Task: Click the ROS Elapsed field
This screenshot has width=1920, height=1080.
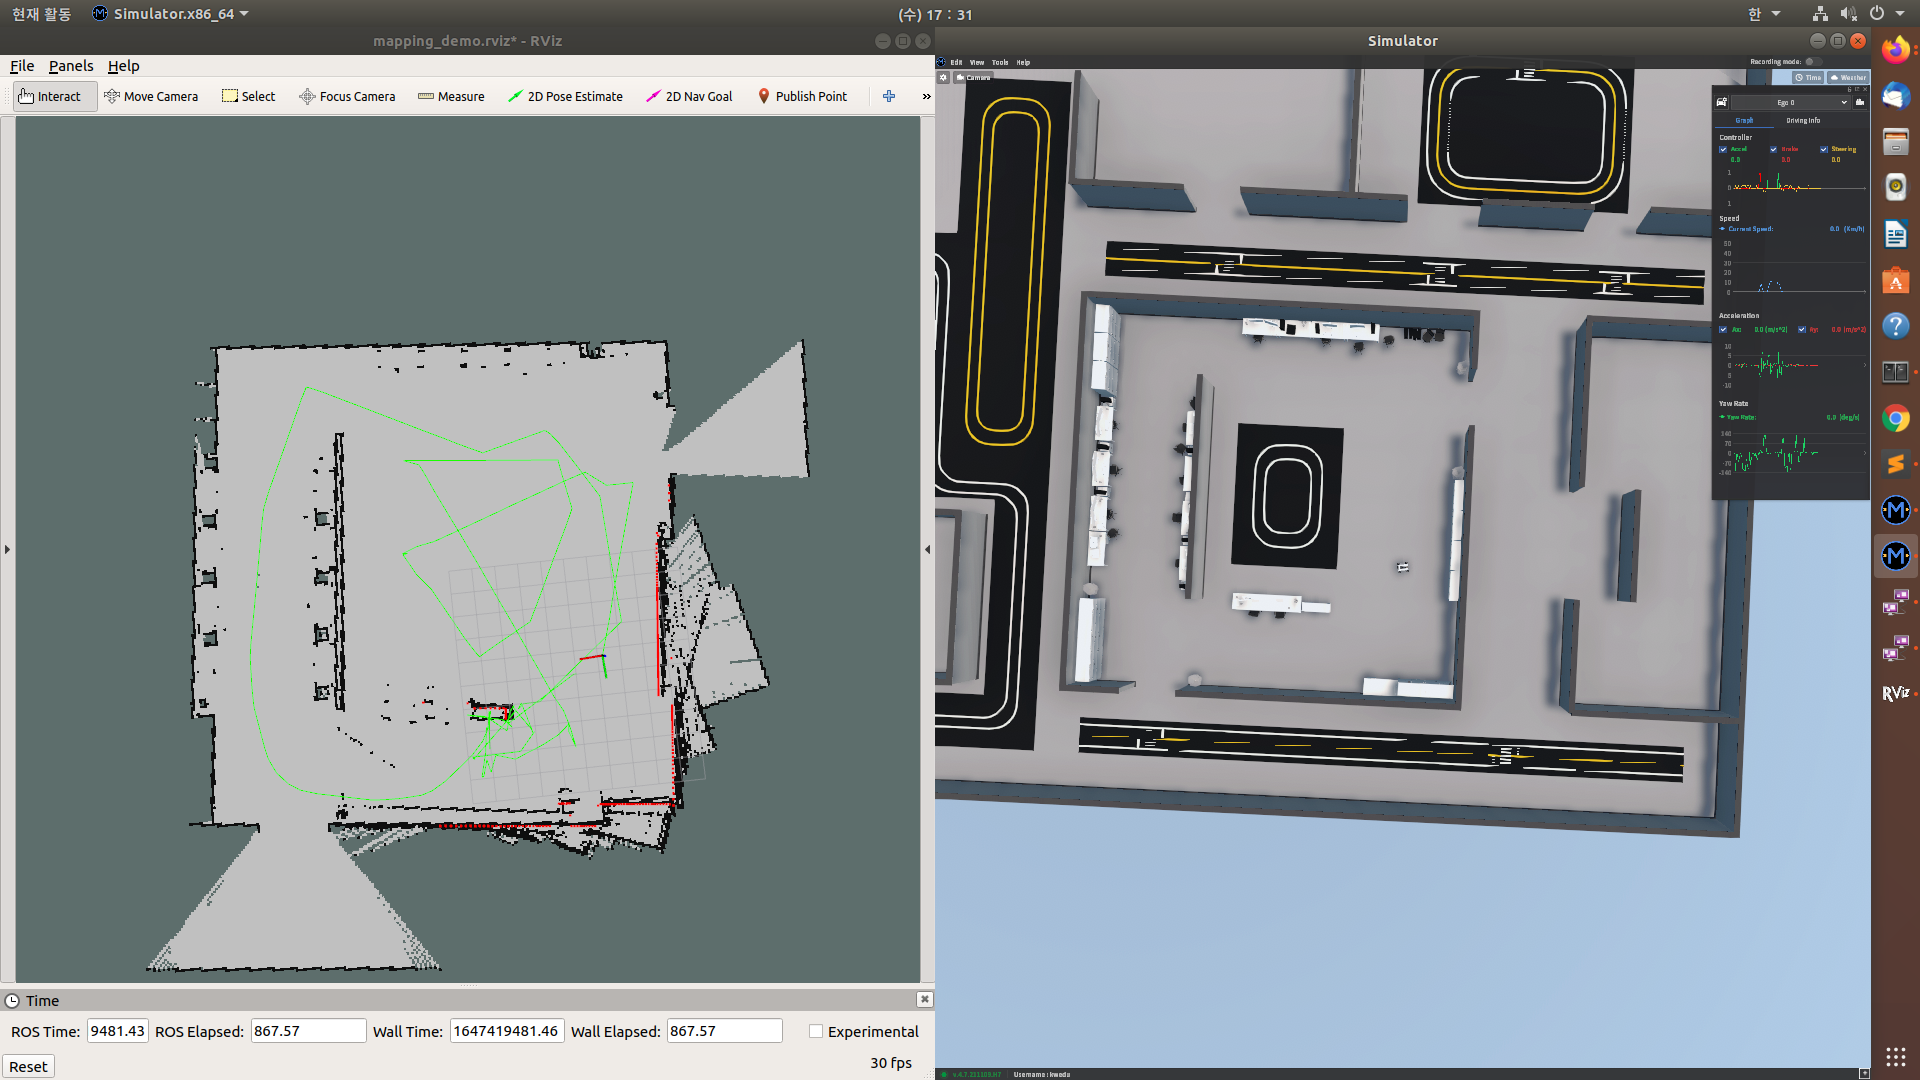Action: click(308, 1031)
